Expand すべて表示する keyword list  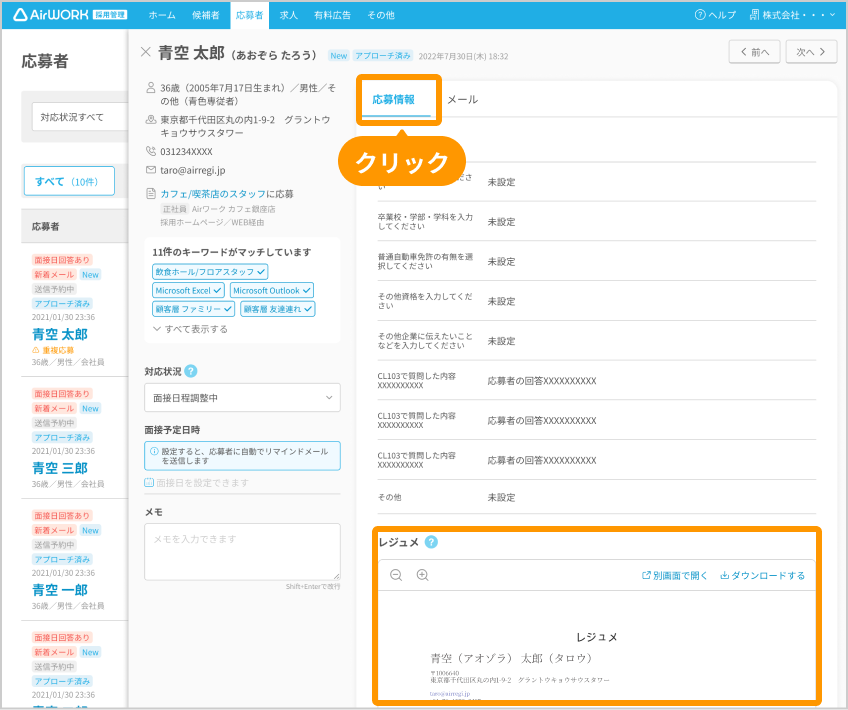190,329
